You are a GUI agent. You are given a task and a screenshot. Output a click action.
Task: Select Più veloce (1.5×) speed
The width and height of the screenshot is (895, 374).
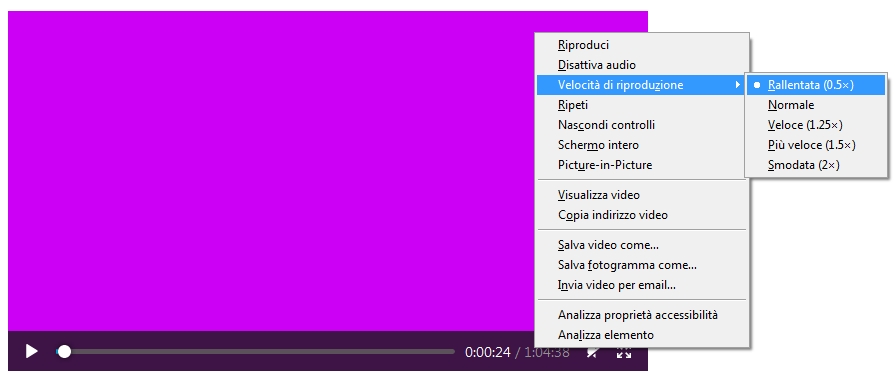pyautogui.click(x=816, y=145)
